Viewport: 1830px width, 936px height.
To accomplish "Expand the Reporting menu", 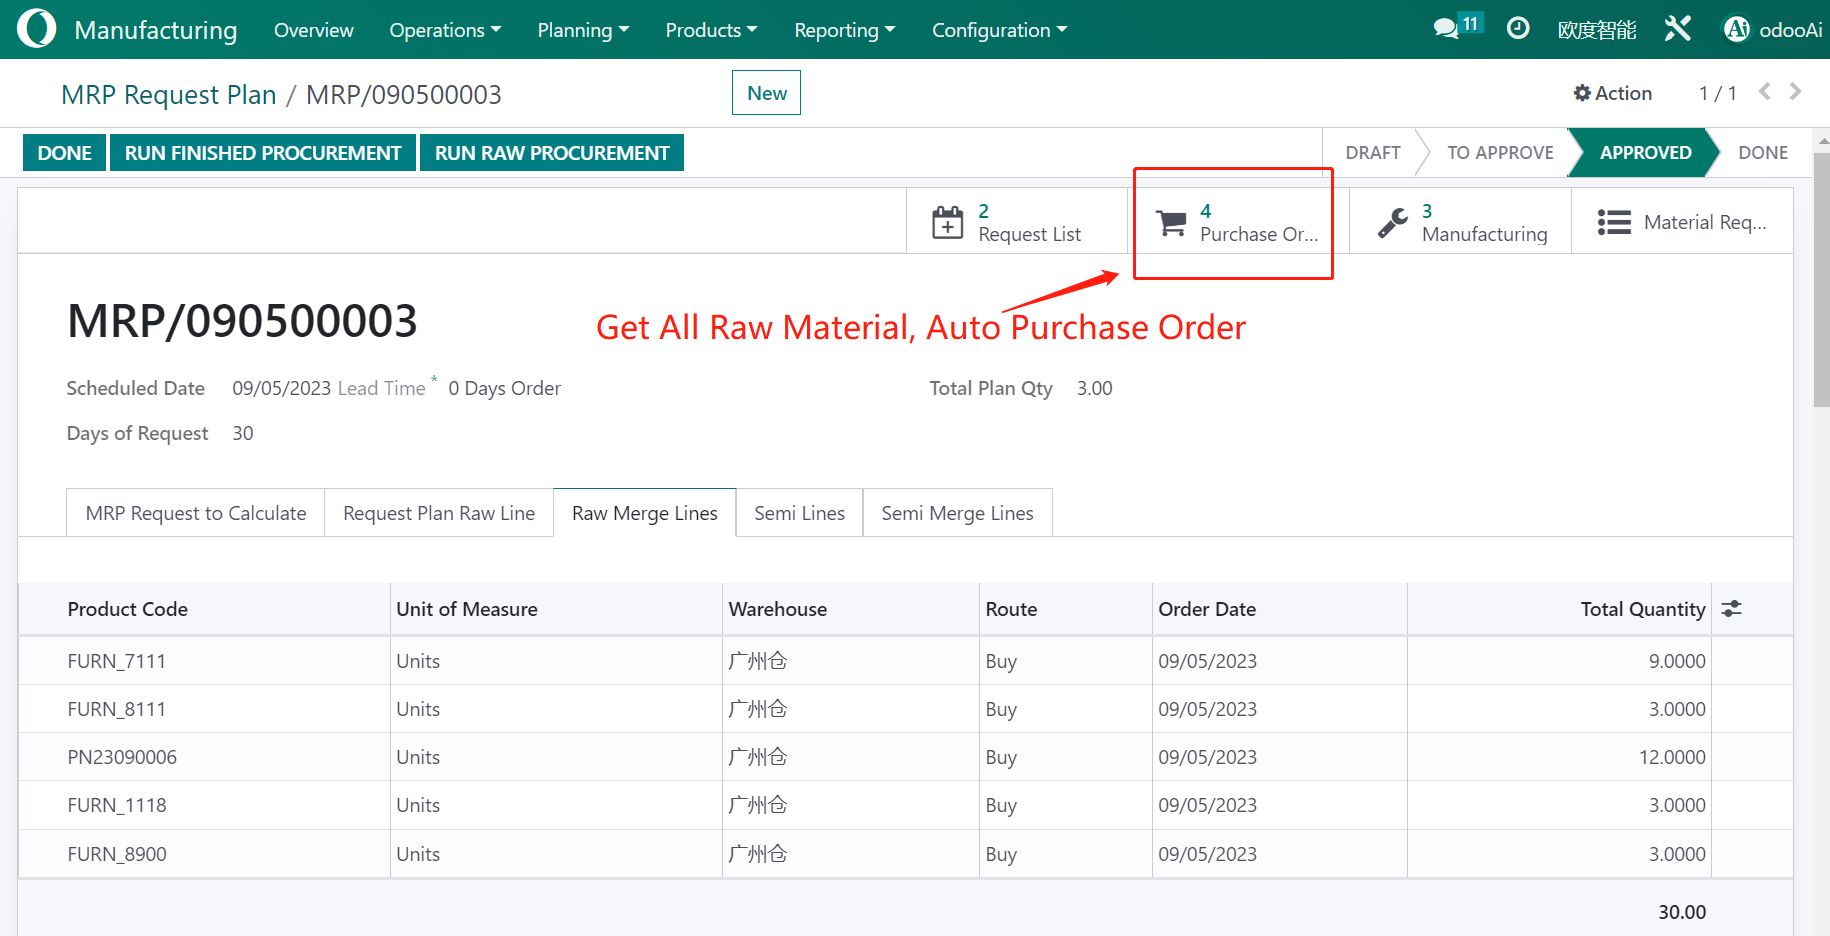I will (844, 30).
